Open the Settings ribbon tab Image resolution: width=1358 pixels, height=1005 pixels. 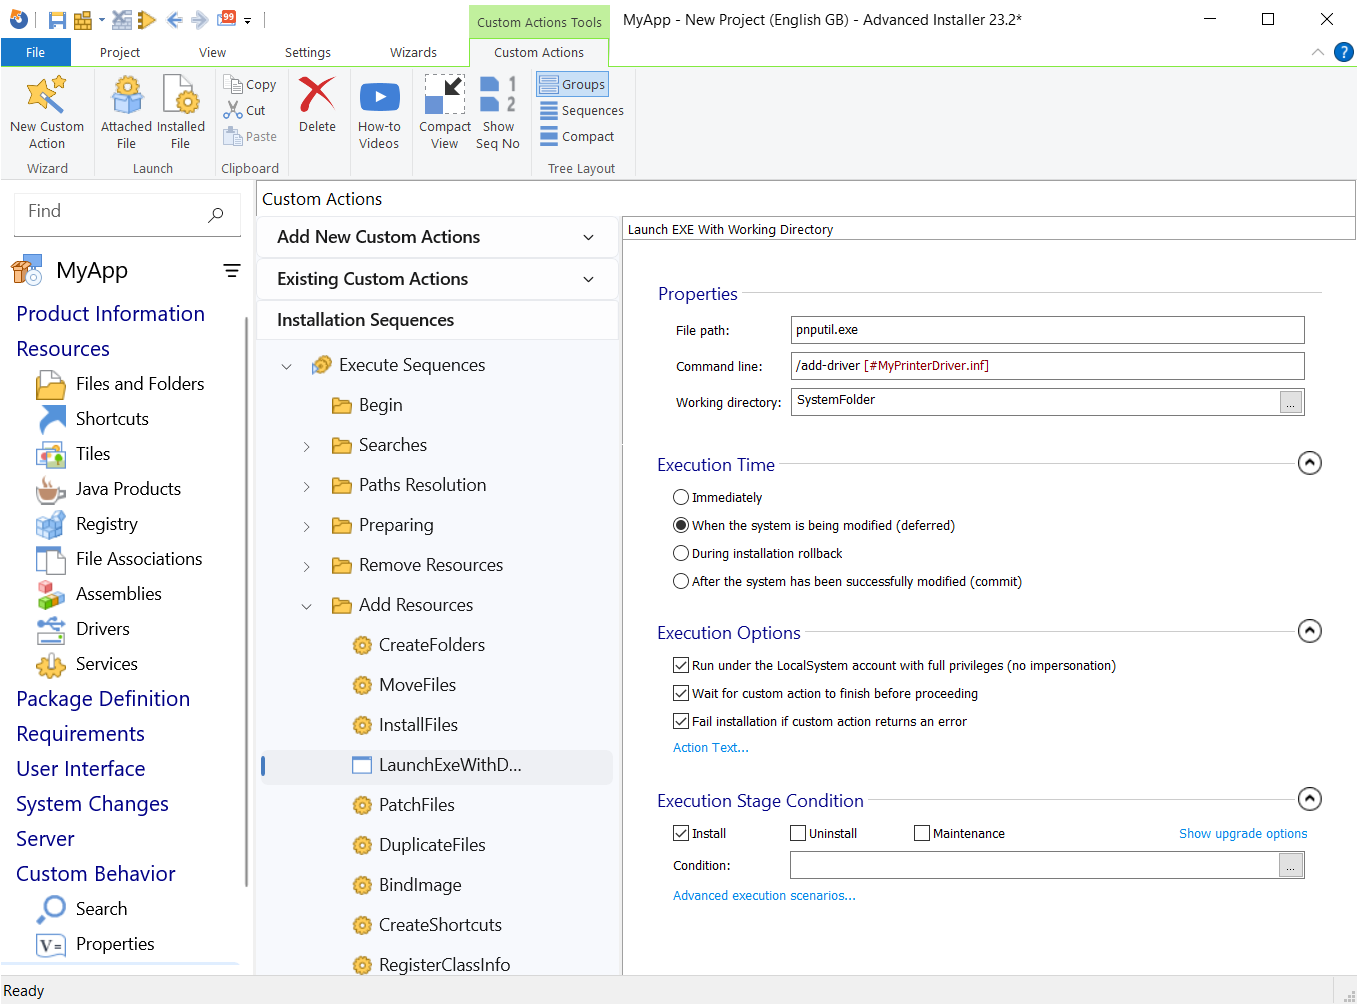pos(307,52)
